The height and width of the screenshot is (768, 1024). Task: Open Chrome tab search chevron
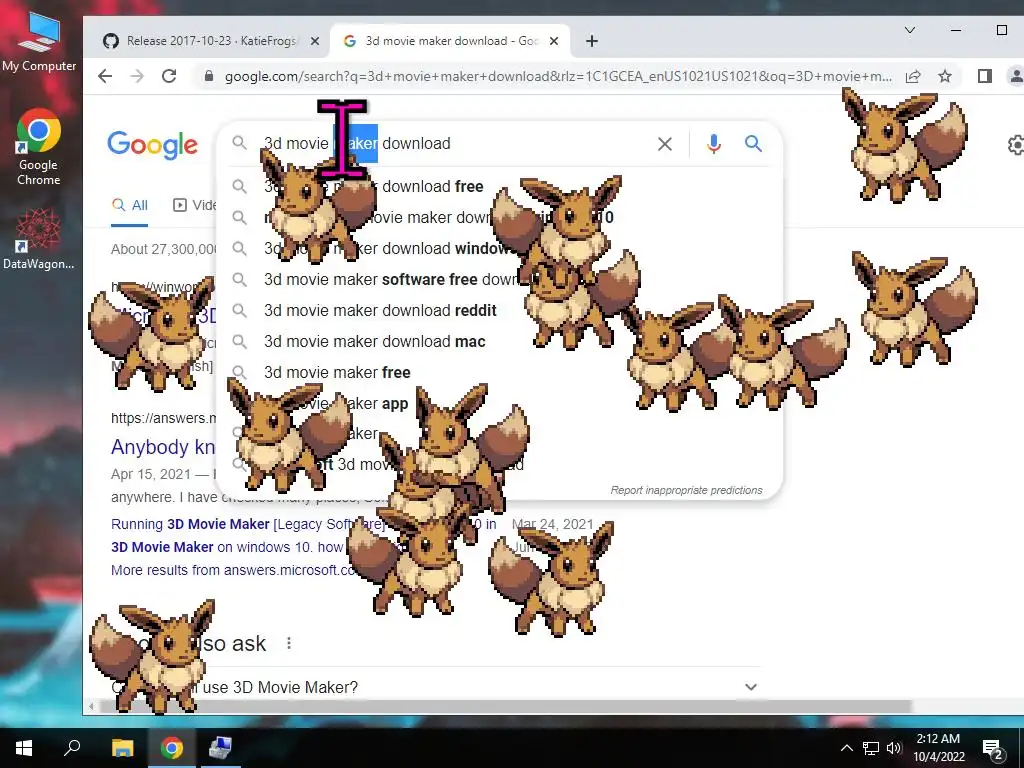click(910, 30)
